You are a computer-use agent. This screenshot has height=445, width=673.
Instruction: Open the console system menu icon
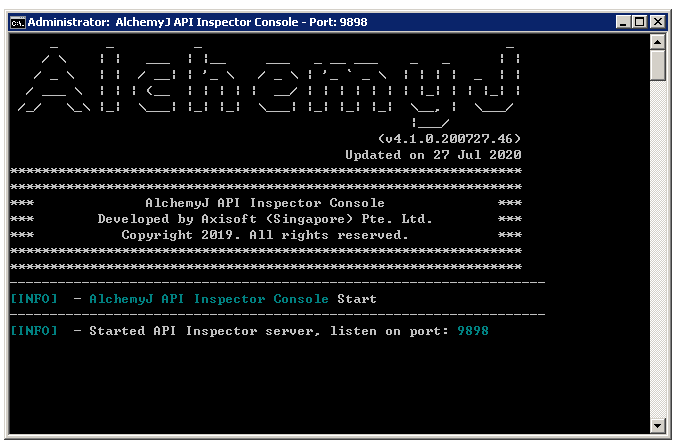(x=18, y=22)
